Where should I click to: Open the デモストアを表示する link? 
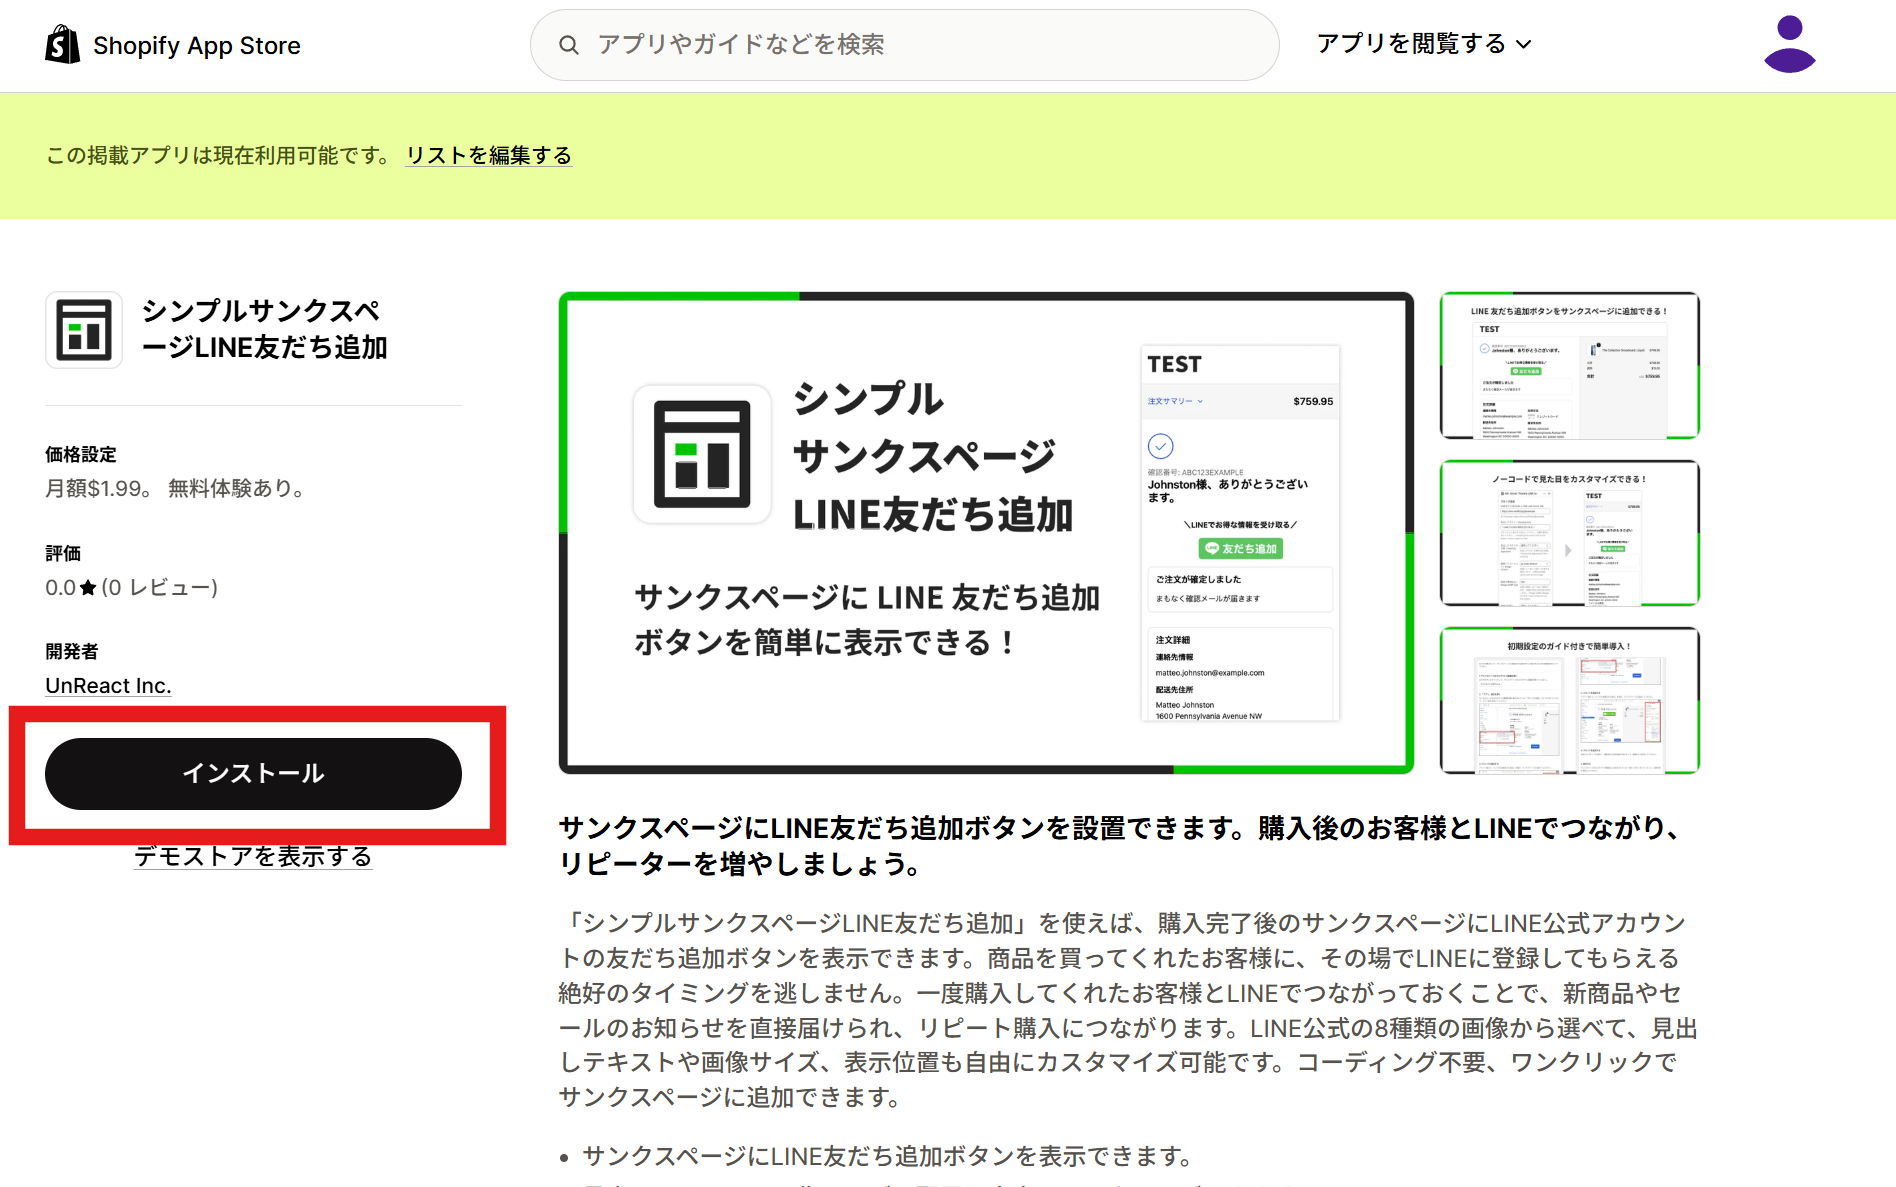point(253,856)
